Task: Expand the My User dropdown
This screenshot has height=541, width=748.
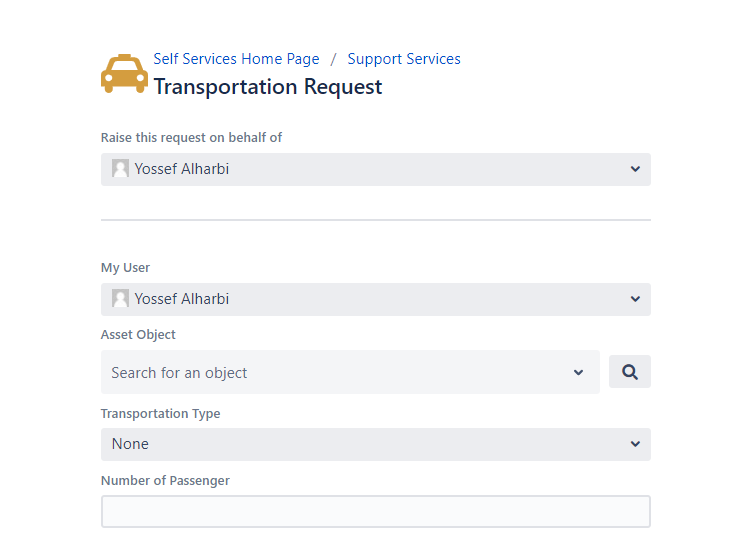Action: (x=375, y=300)
